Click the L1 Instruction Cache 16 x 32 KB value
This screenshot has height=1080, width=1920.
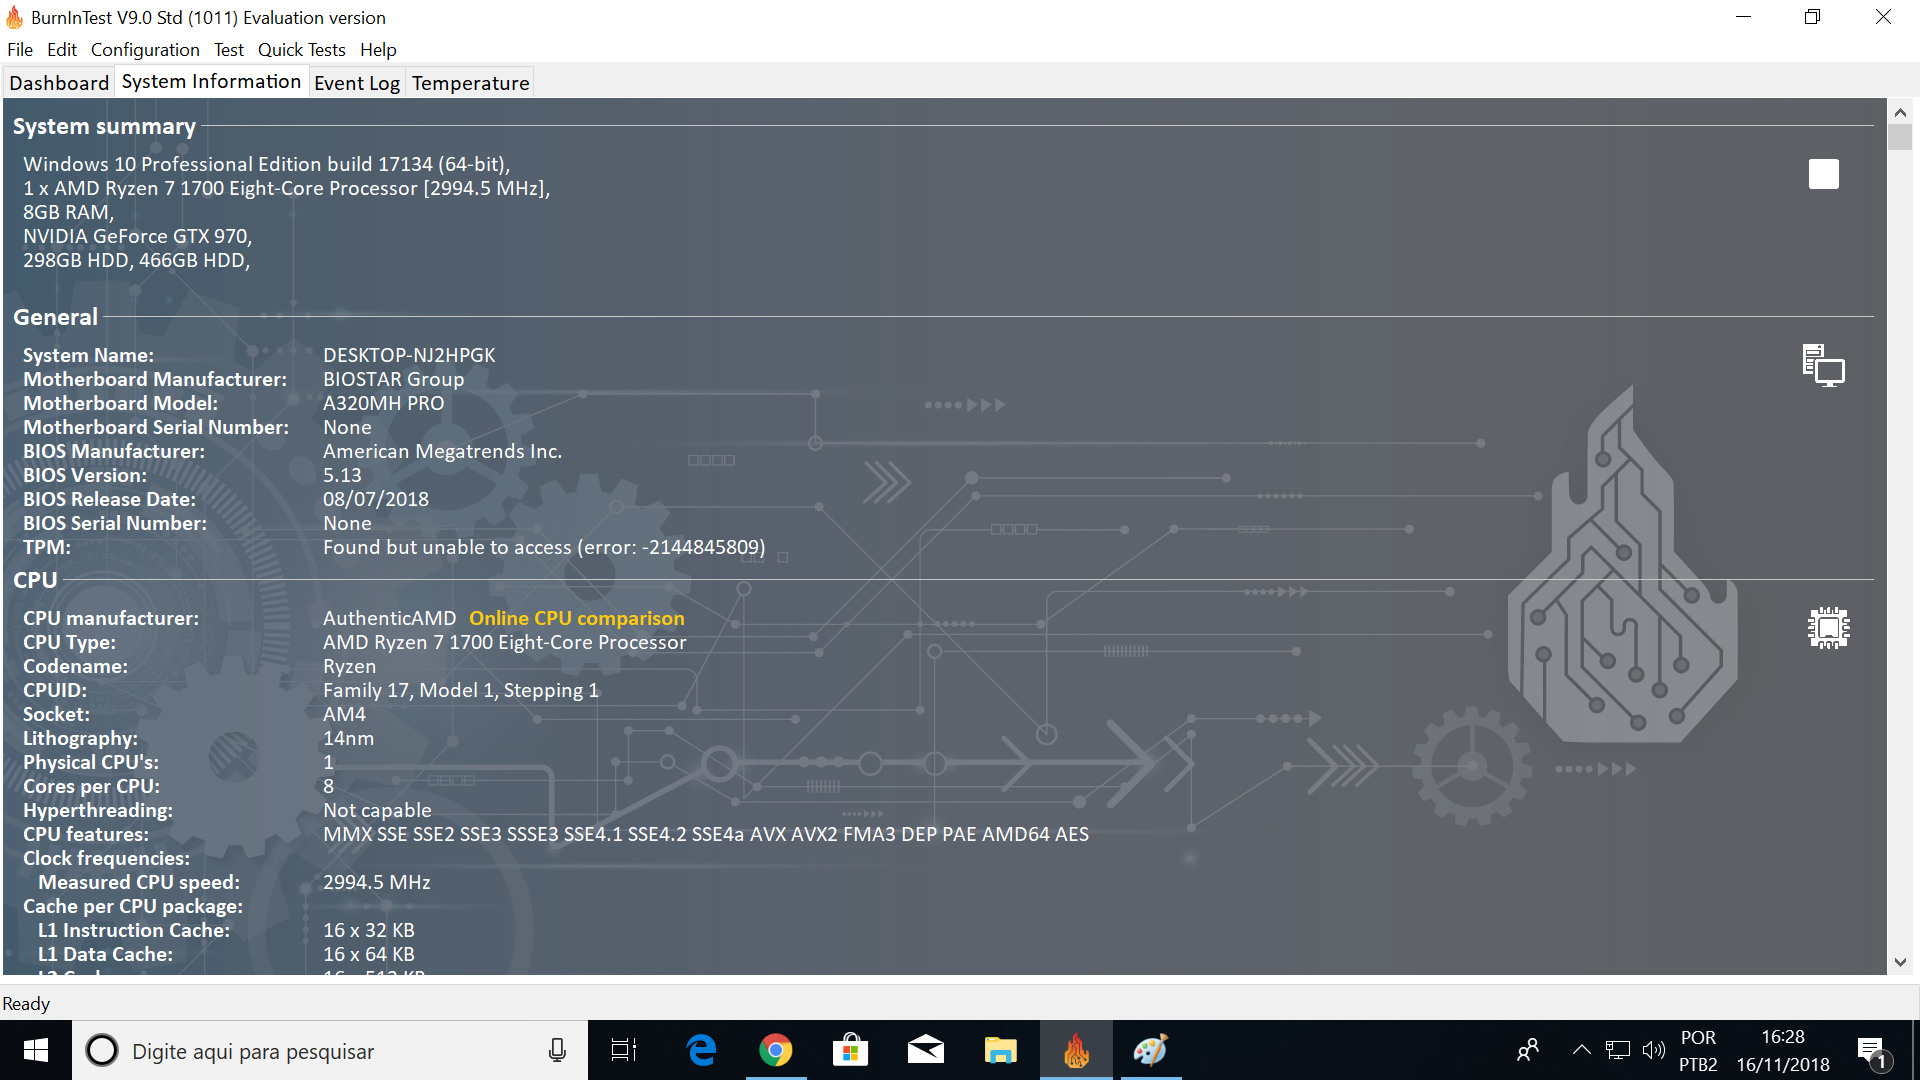368,930
